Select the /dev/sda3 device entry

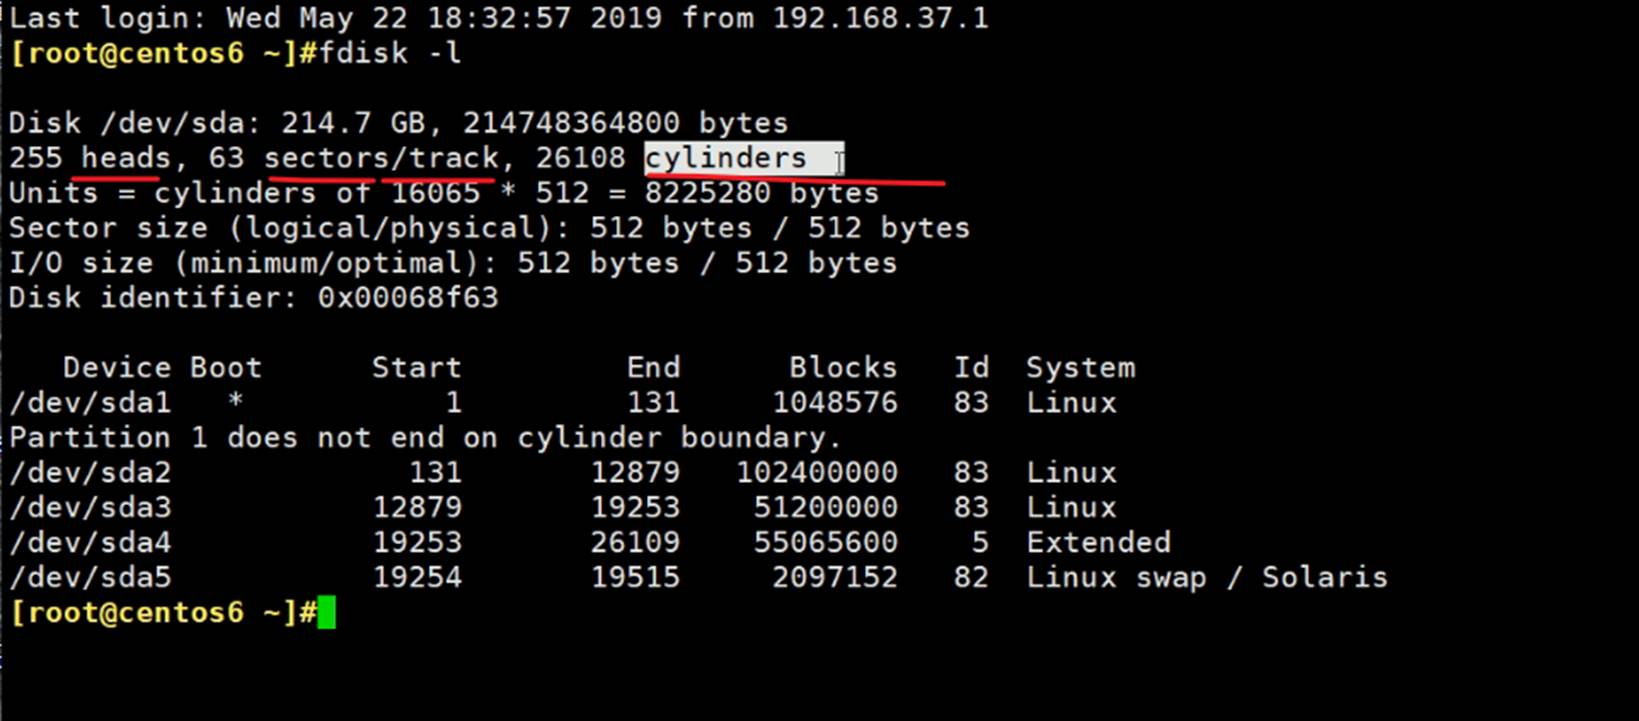(90, 507)
